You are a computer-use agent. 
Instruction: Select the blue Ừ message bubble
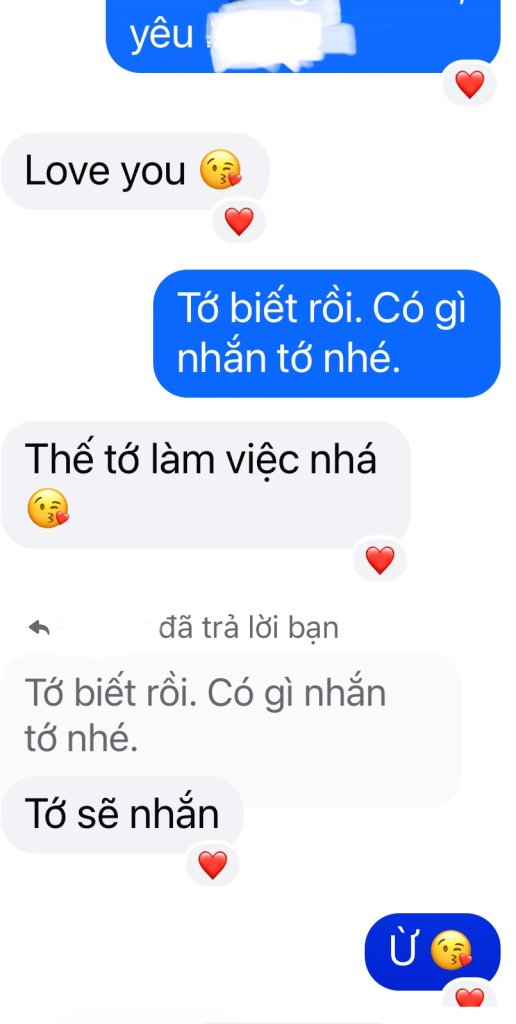click(432, 952)
